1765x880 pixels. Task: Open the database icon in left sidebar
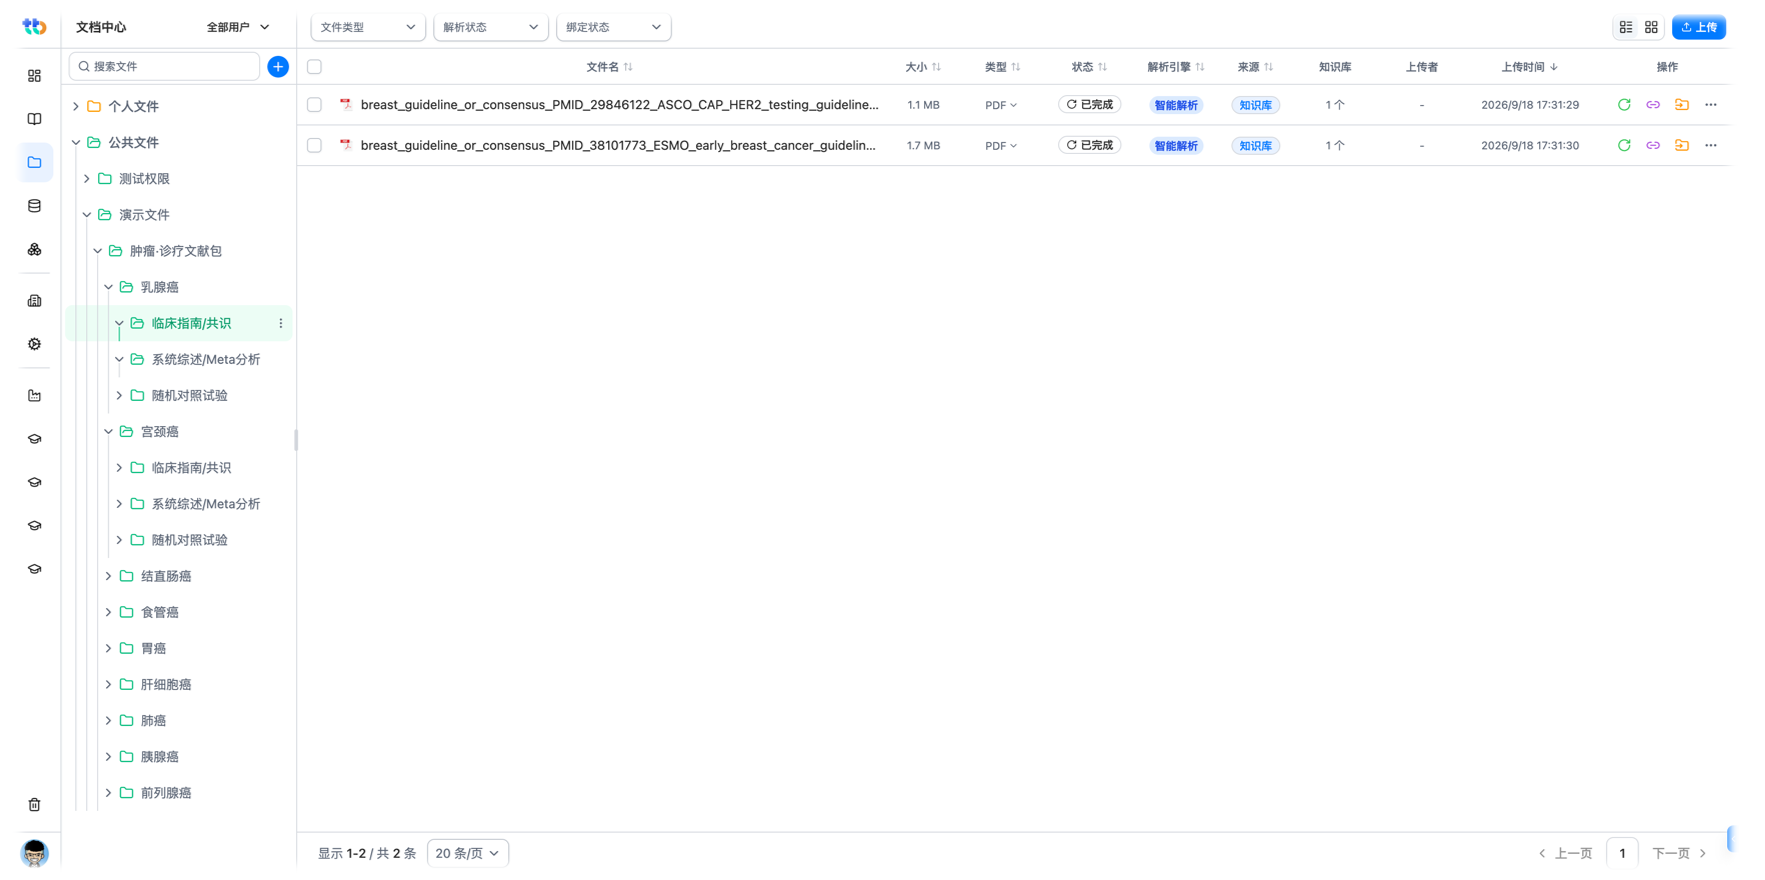pos(35,206)
